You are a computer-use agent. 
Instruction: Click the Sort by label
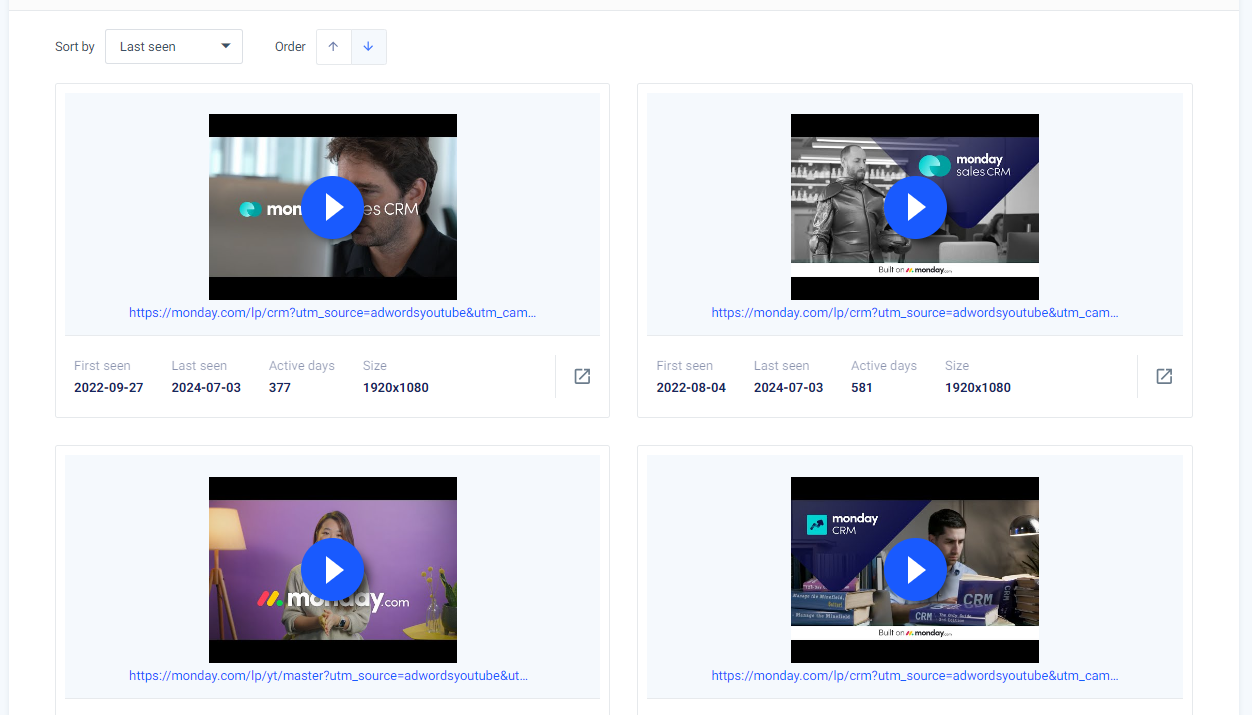(75, 47)
